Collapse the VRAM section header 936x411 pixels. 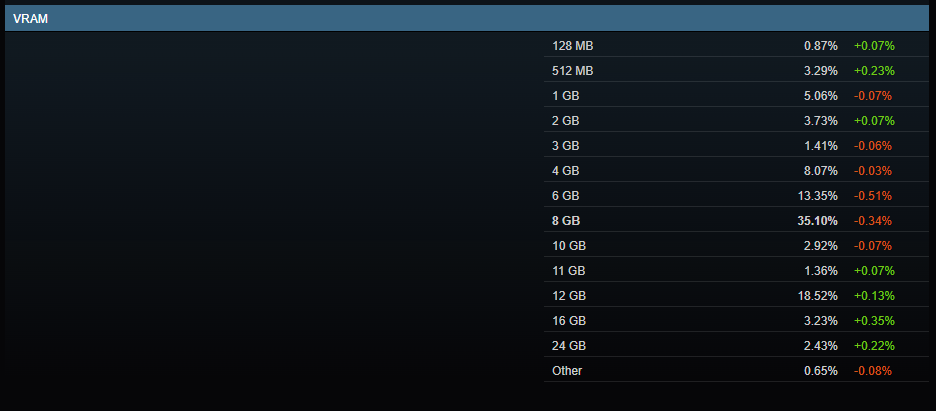467,18
